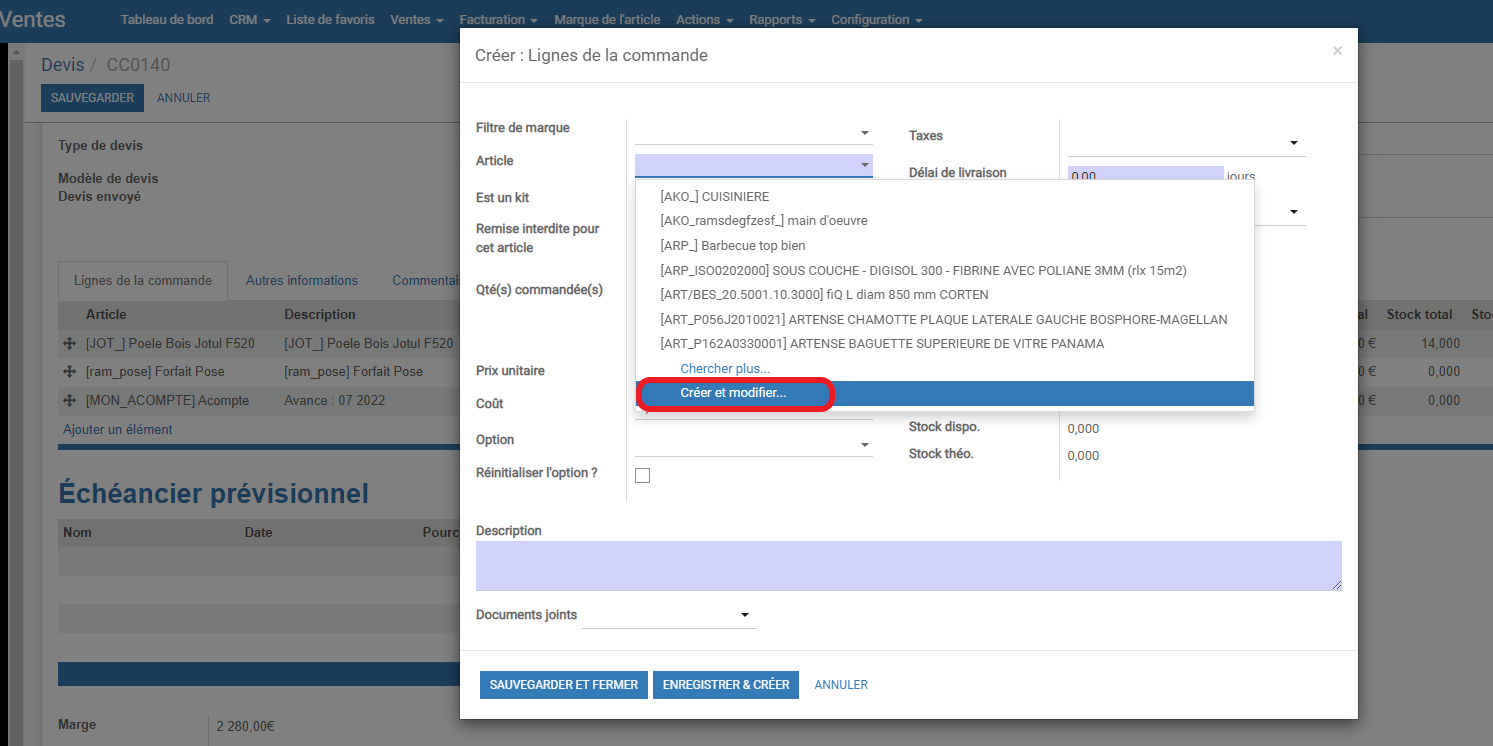Open Marque de l'article menu
Viewport: 1493px width, 746px height.
click(x=608, y=20)
